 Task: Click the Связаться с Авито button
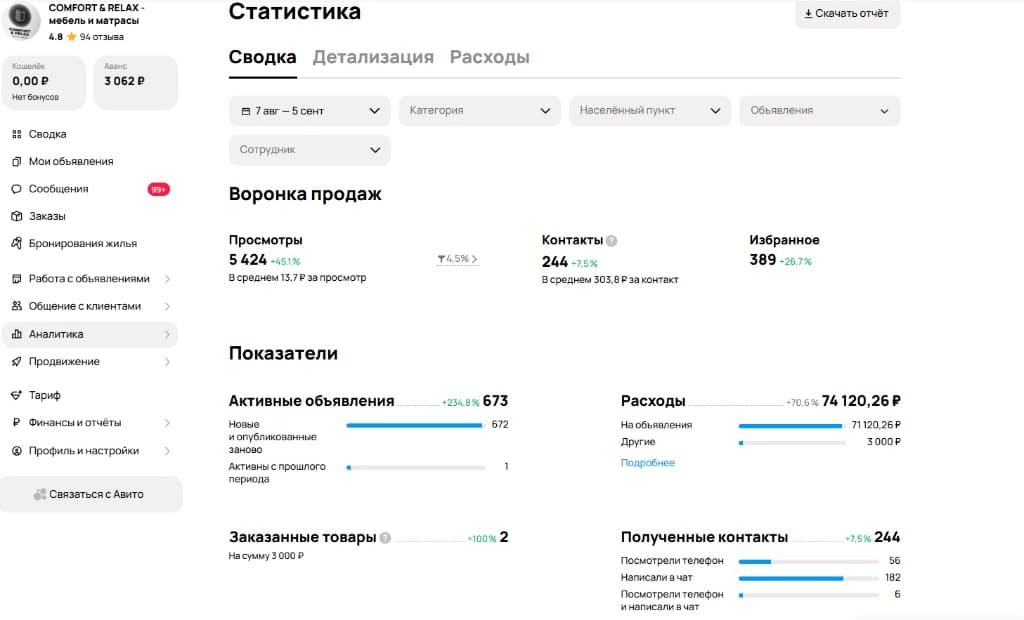point(91,495)
